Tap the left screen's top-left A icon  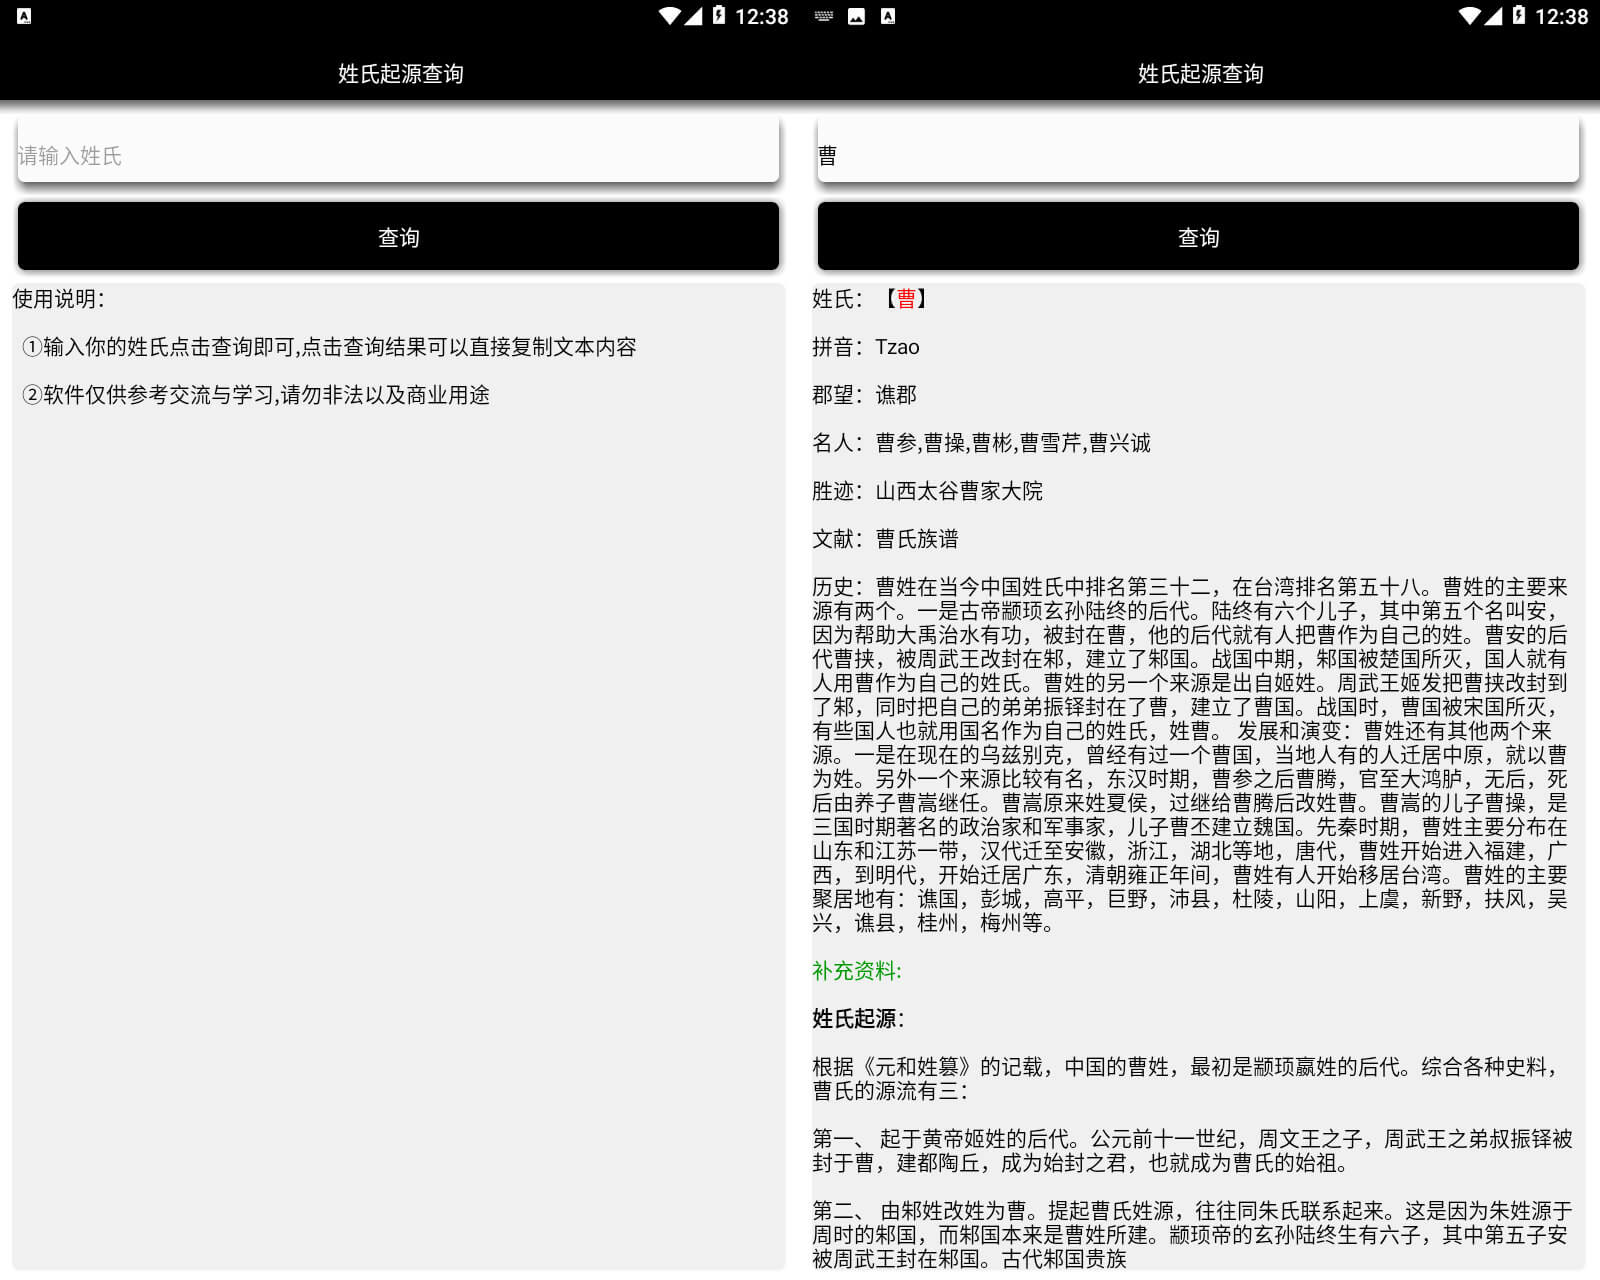pos(24,16)
